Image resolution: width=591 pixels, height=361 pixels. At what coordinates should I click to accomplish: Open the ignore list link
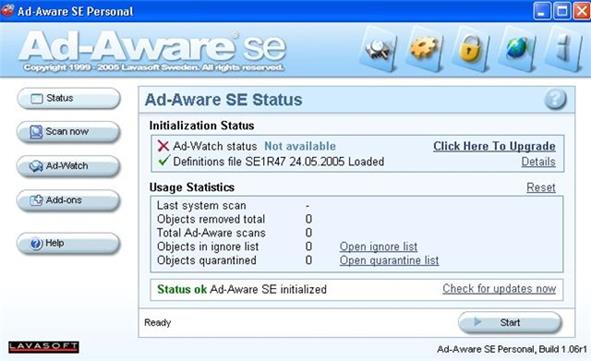378,246
